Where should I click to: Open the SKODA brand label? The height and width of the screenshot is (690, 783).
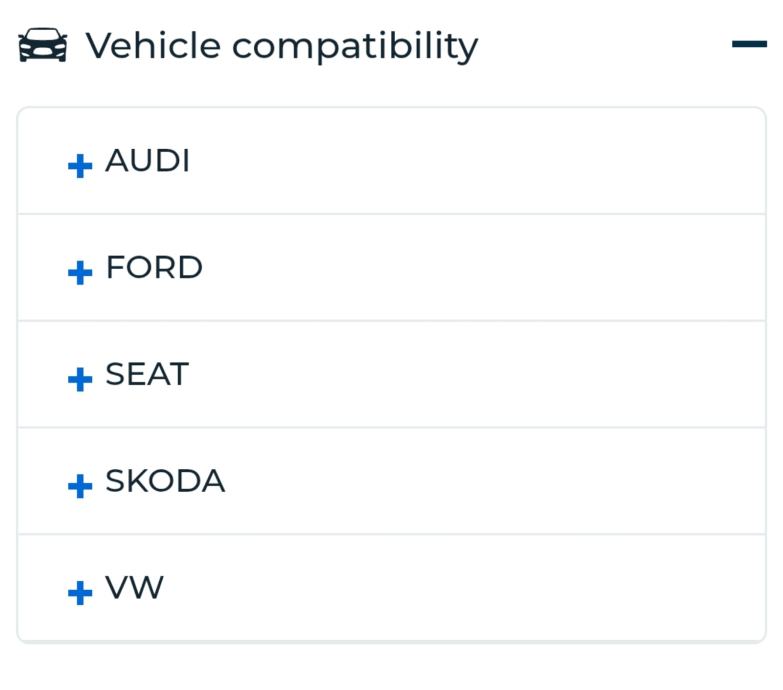pos(165,482)
